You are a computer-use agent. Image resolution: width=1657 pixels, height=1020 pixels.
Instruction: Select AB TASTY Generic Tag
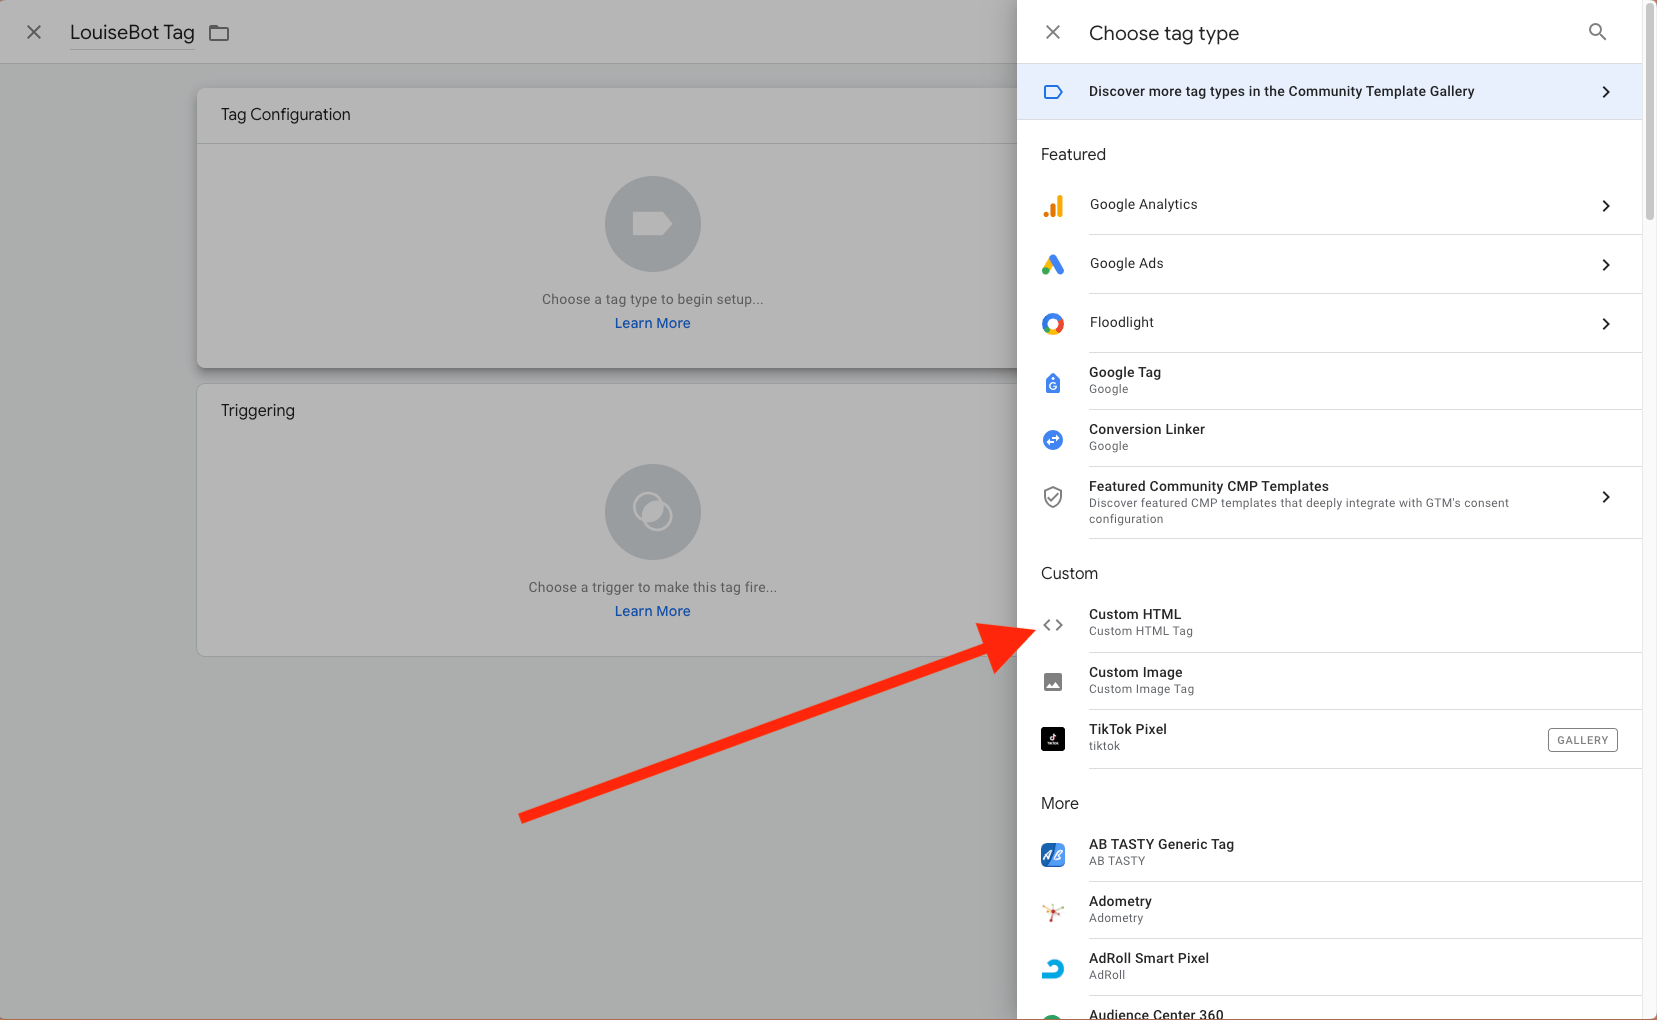1329,853
